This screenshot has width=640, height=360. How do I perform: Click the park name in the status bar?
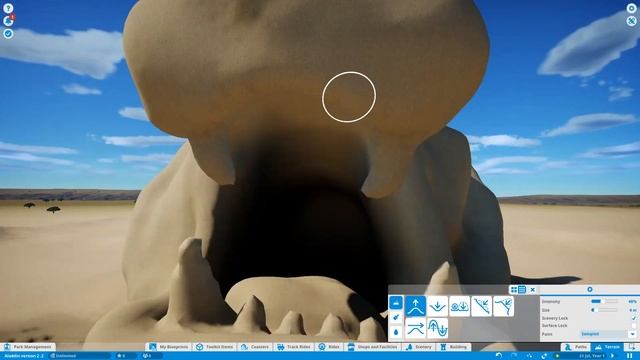click(x=24, y=356)
